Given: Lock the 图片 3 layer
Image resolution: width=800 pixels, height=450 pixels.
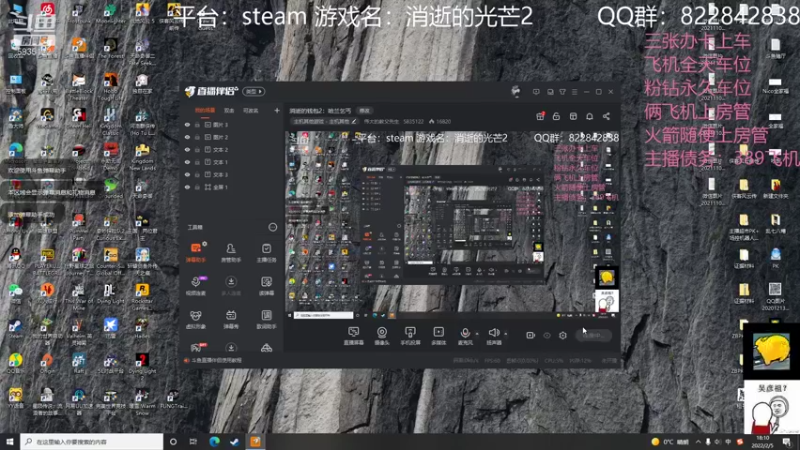Looking at the screenshot, I should click(x=197, y=124).
